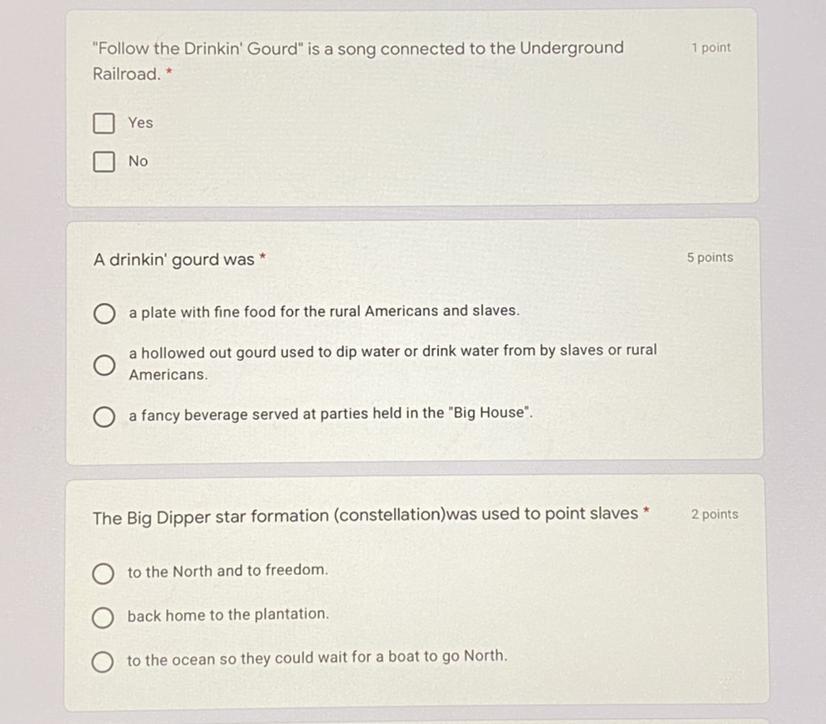The height and width of the screenshot is (724, 826).
Task: Check the Yes checkbox
Action: 104,123
